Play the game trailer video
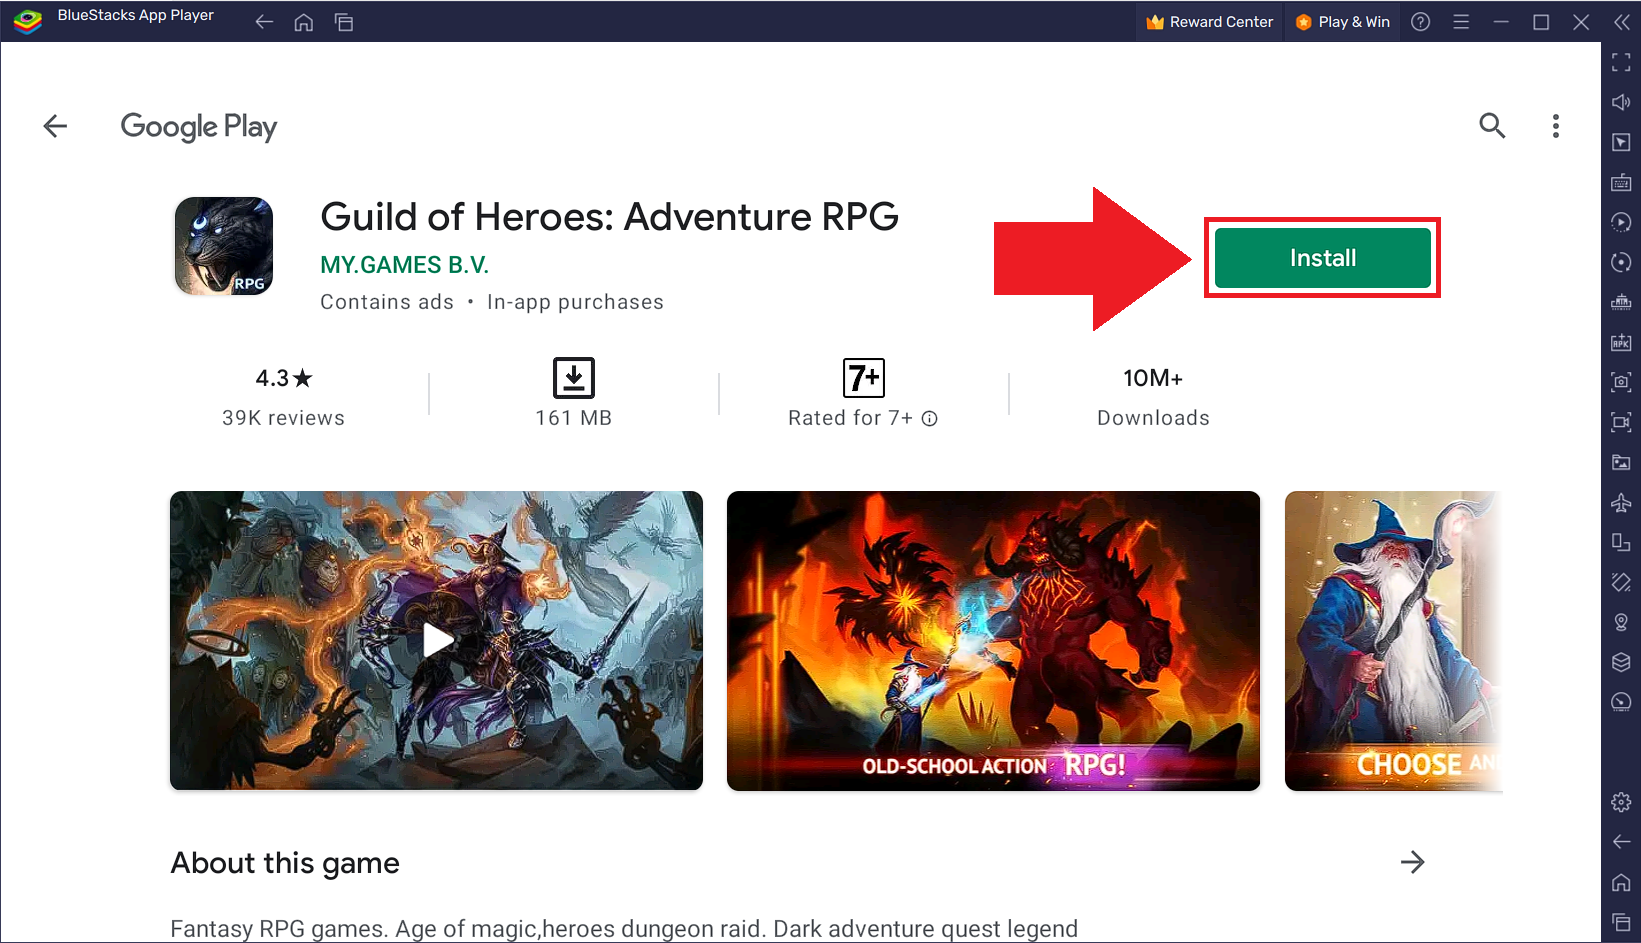Viewport: 1641px width, 943px height. [x=436, y=640]
